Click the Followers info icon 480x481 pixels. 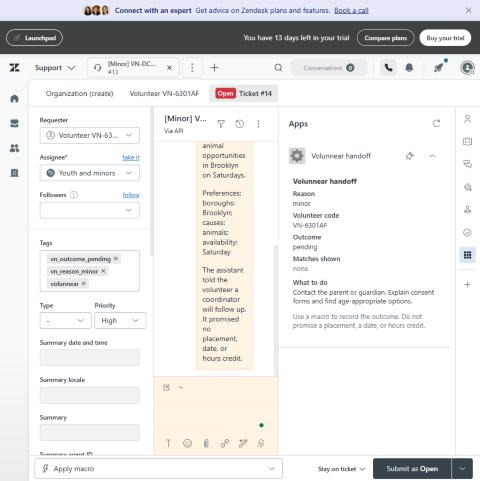tap(74, 195)
